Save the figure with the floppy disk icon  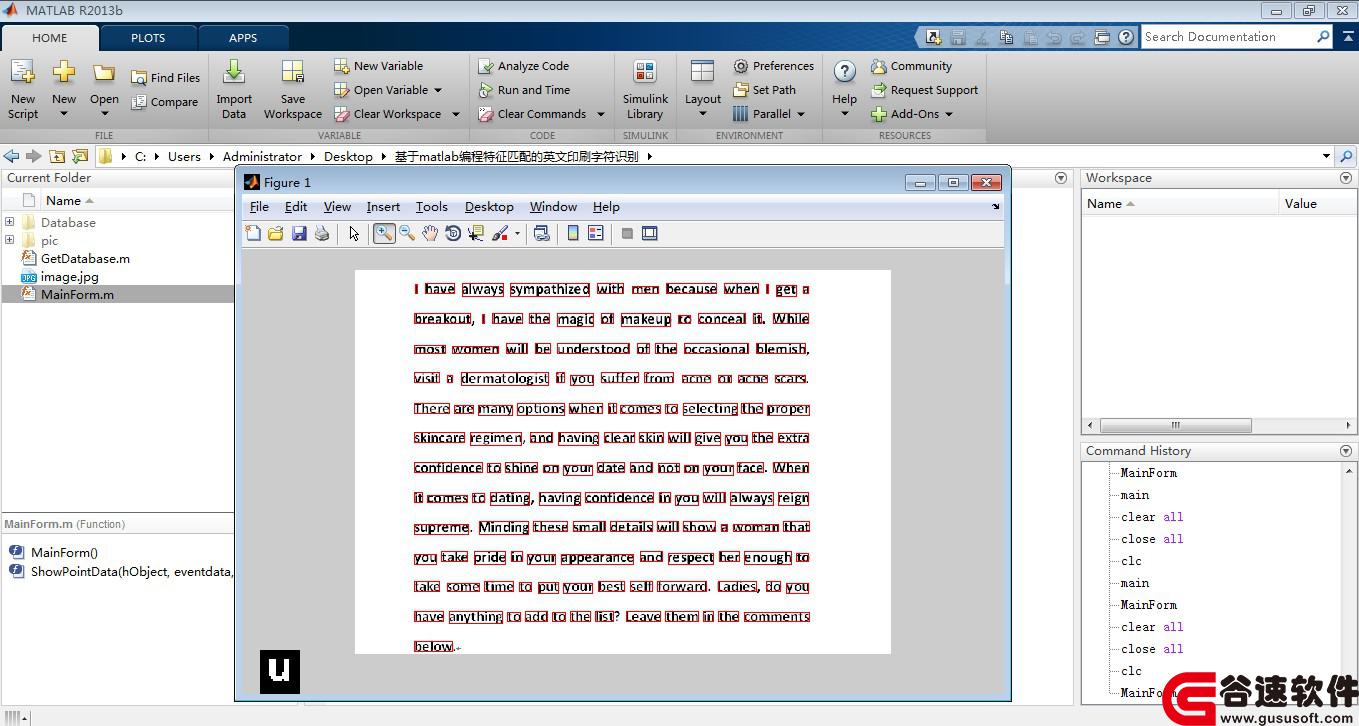[x=299, y=233]
